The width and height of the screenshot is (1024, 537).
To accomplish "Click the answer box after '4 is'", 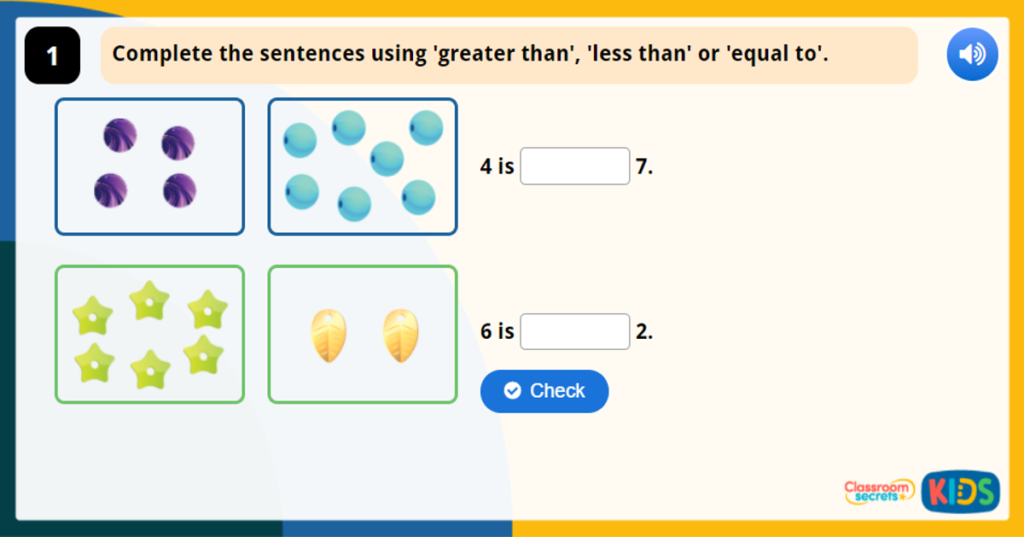I will coord(575,166).
